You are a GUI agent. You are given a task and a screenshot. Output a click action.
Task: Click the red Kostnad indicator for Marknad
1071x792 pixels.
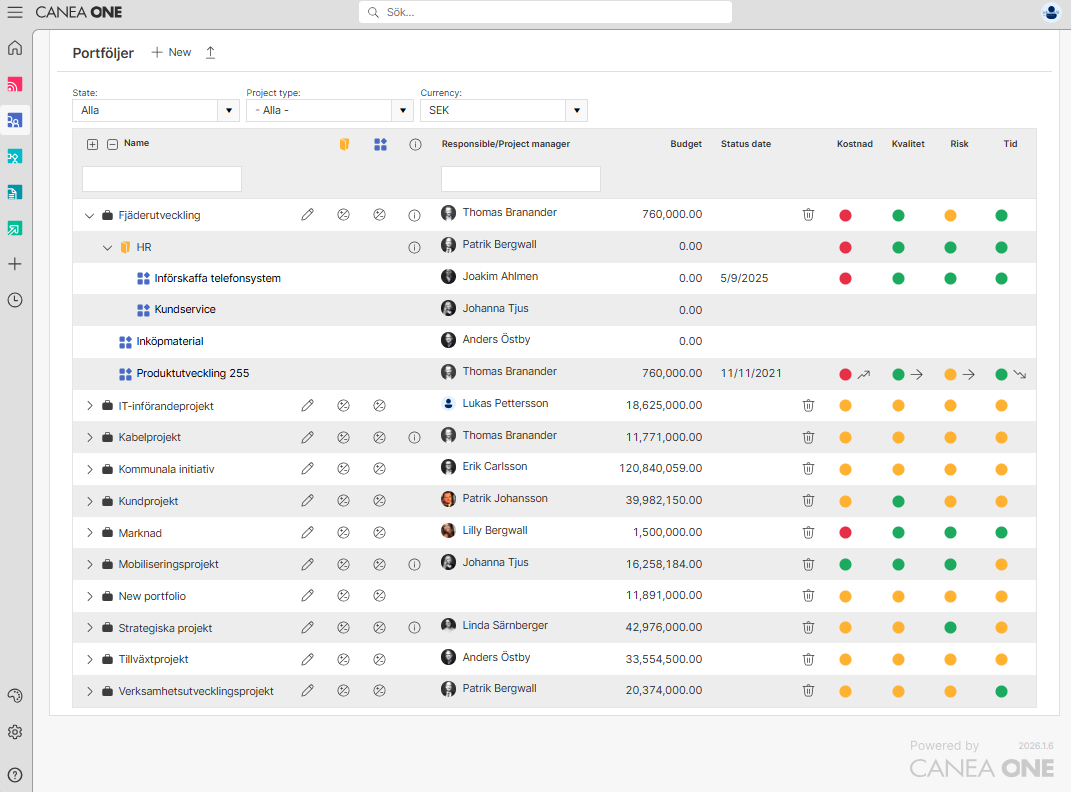pos(846,533)
